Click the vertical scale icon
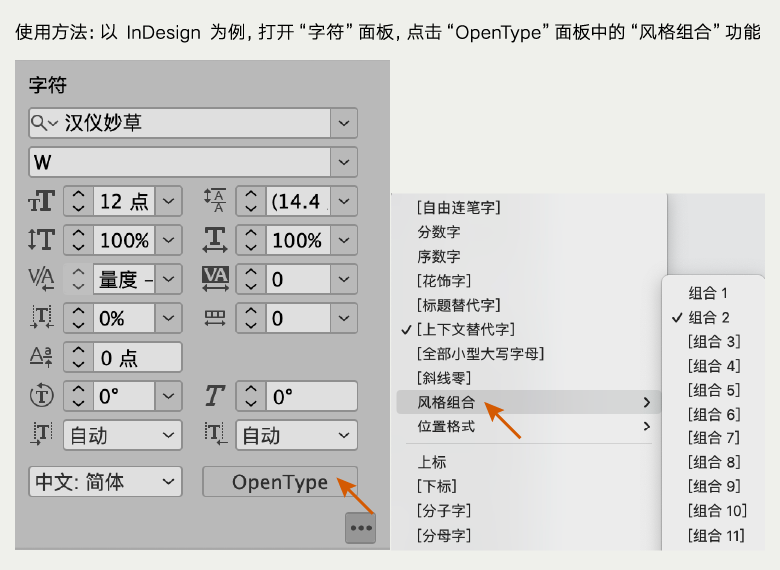Screen dimensions: 780x570 coord(42,240)
